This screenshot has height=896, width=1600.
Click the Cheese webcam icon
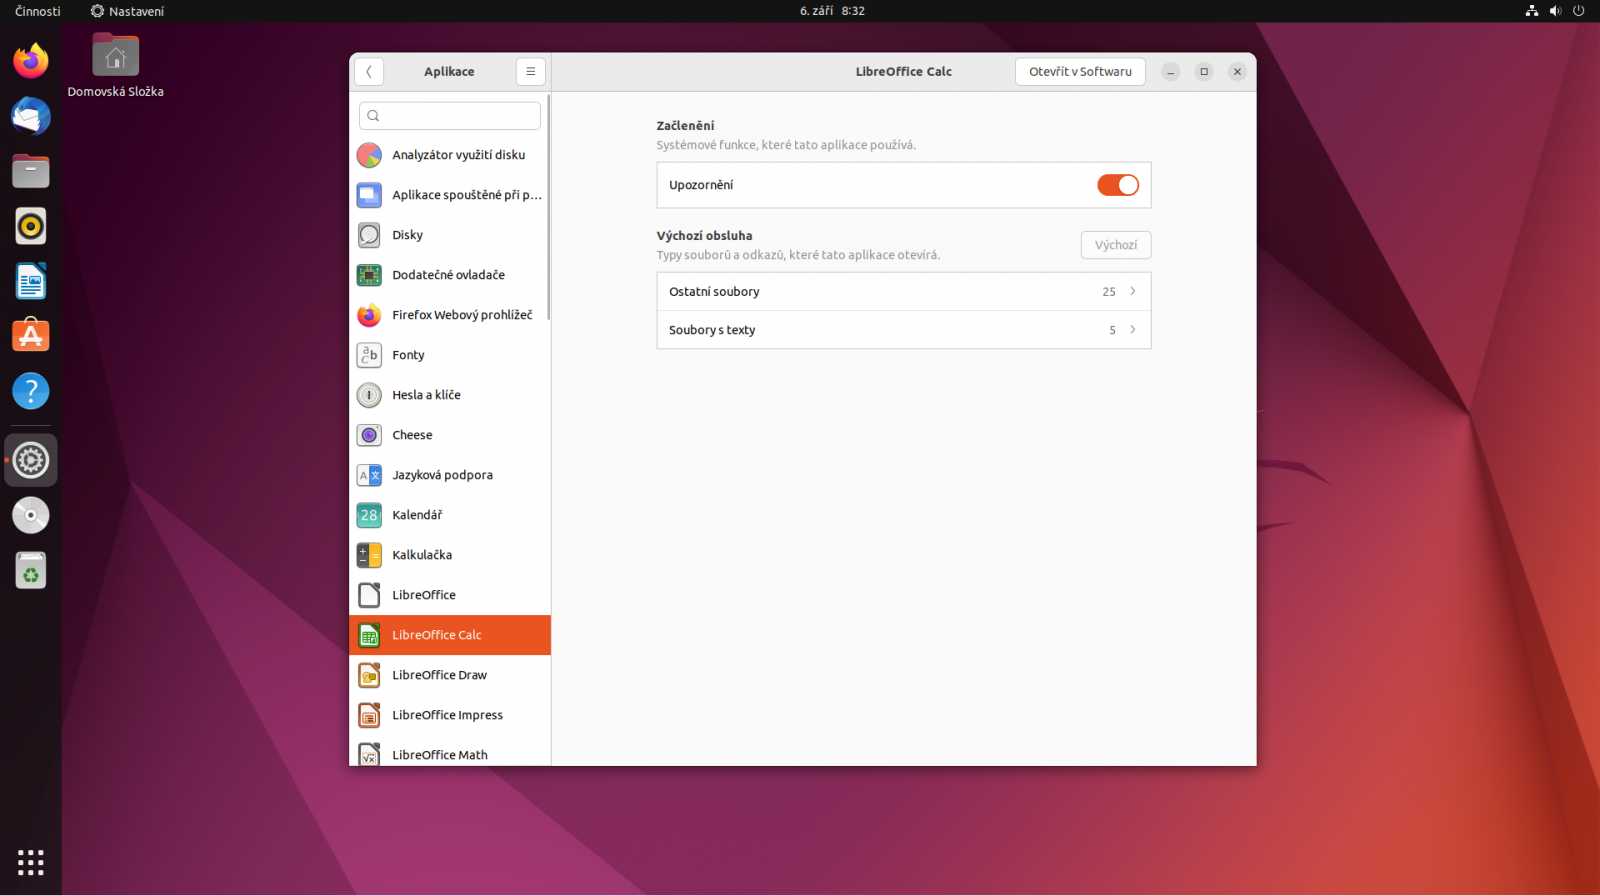pos(369,435)
